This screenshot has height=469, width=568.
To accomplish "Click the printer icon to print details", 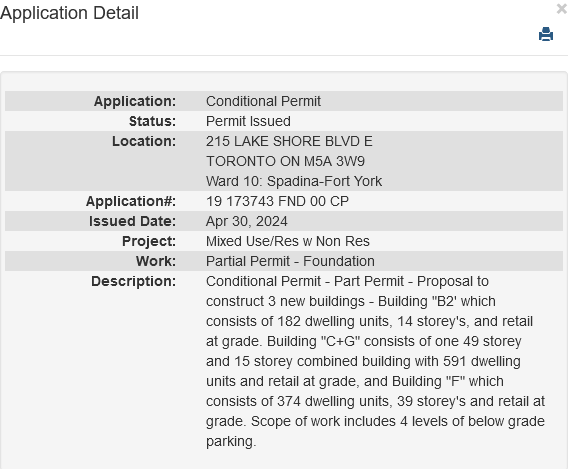I will click(x=546, y=34).
